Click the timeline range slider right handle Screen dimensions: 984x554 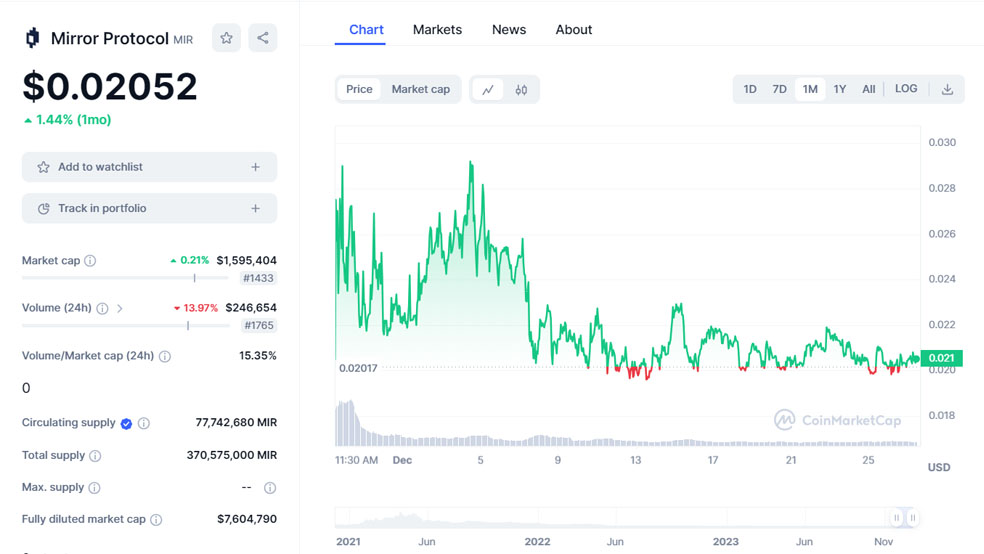[912, 518]
